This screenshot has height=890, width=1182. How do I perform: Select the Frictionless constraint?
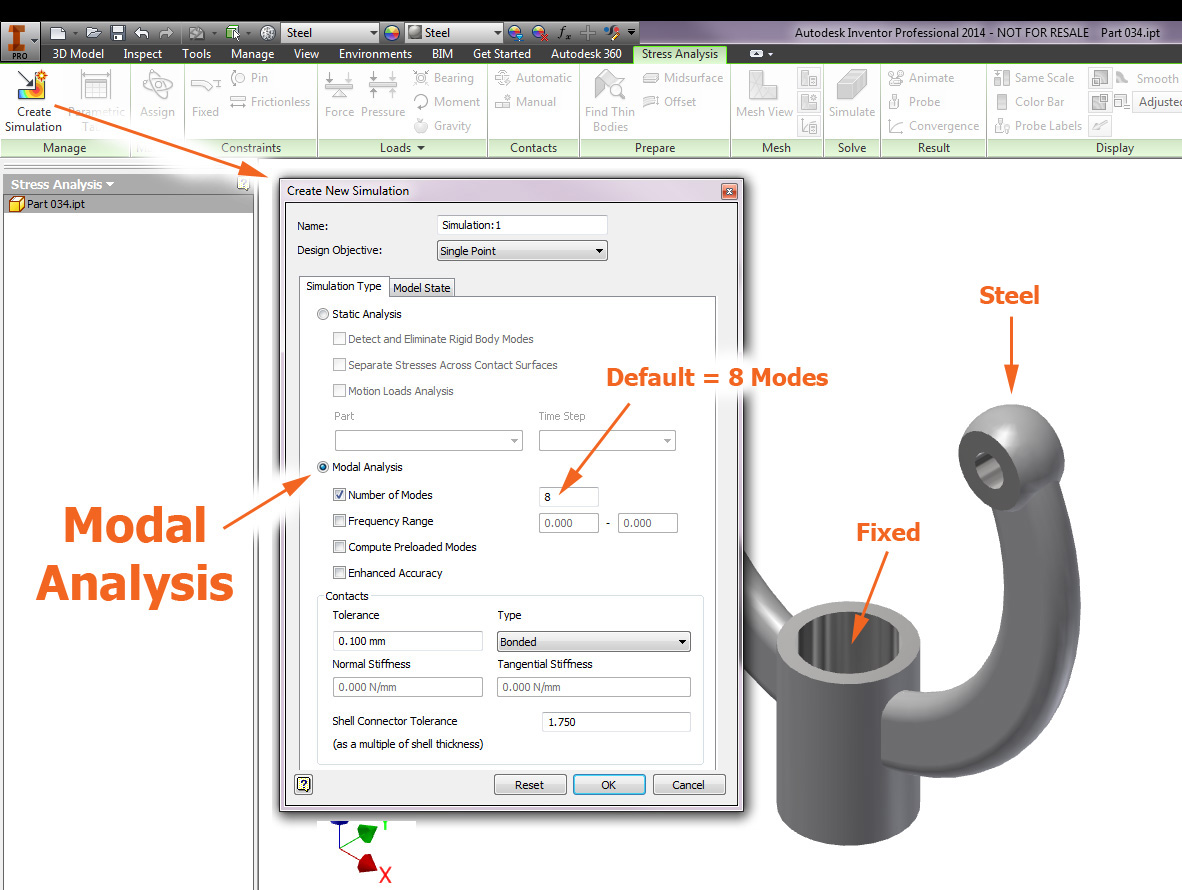tap(270, 102)
